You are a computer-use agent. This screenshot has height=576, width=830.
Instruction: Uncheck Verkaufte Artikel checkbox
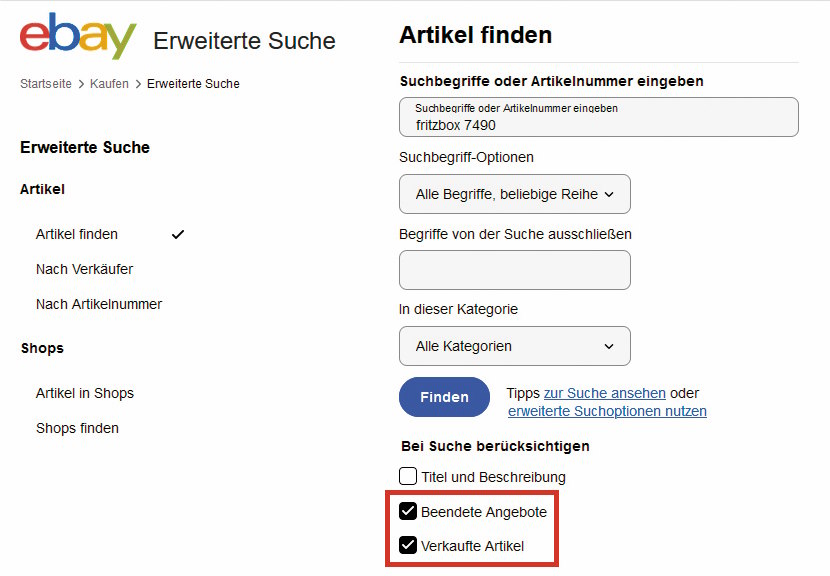(408, 546)
